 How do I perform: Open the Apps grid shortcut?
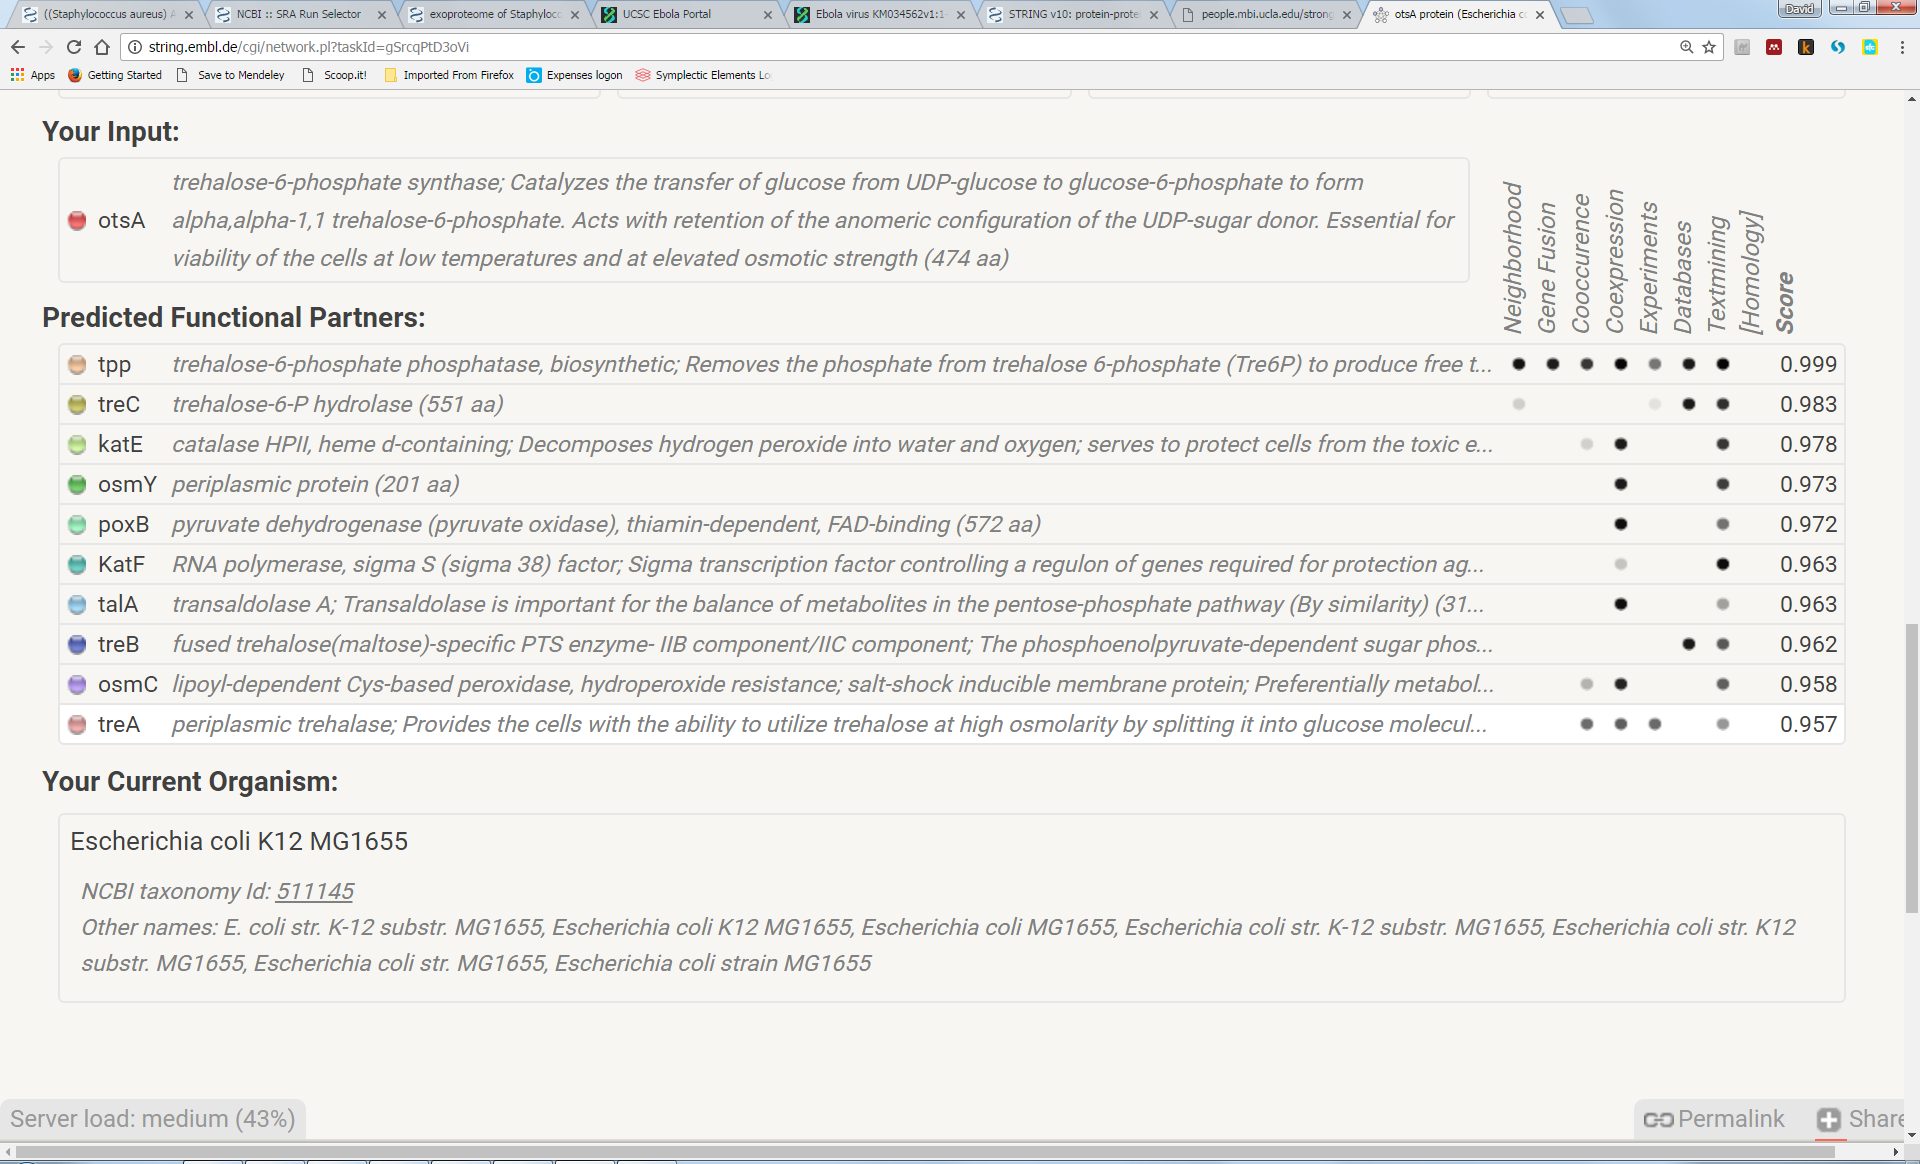point(33,75)
